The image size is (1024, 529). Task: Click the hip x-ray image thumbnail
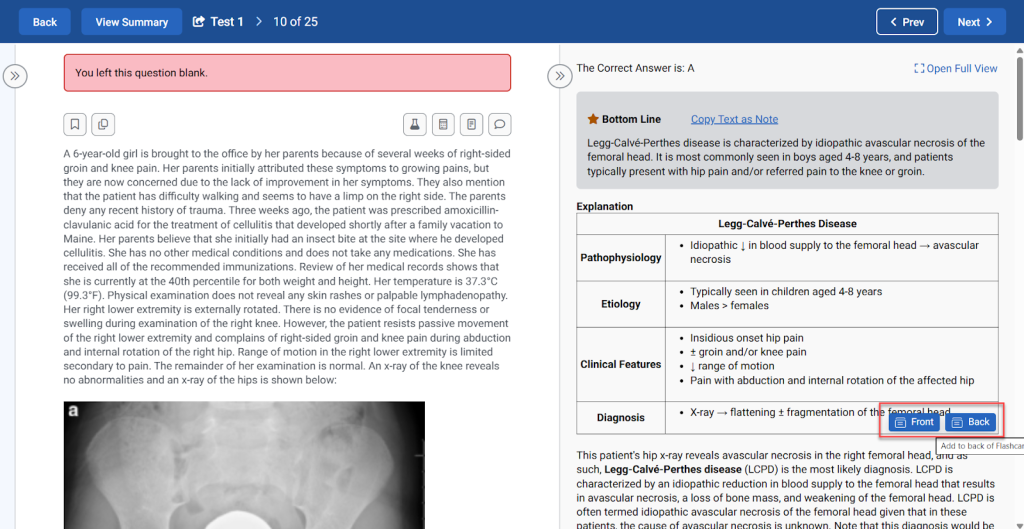tap(244, 464)
